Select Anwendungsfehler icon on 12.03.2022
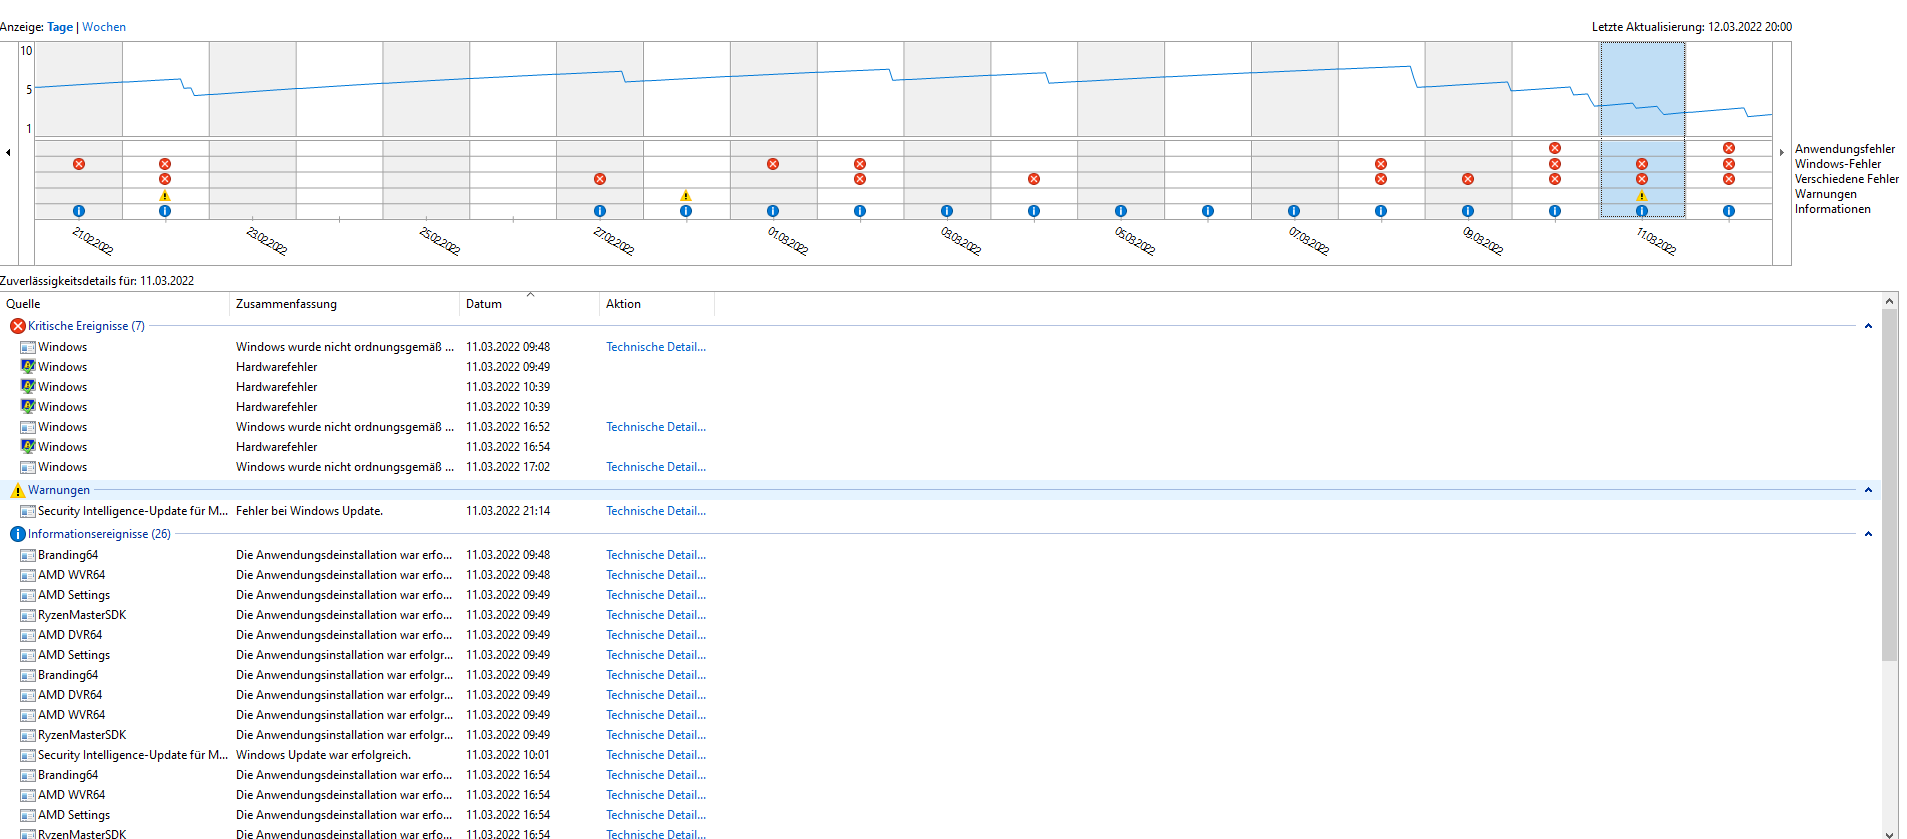This screenshot has width=1907, height=839. [x=1729, y=148]
